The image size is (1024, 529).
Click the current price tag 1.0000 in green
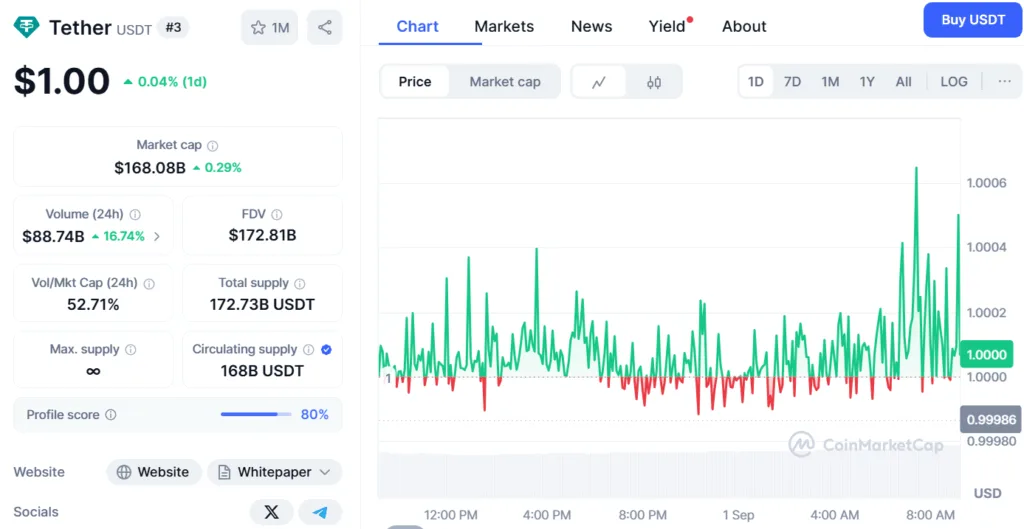pyautogui.click(x=985, y=355)
